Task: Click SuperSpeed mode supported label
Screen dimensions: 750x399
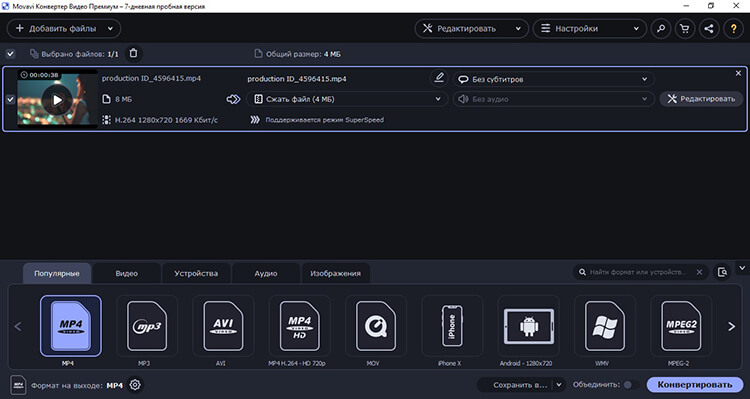Action: tap(324, 120)
